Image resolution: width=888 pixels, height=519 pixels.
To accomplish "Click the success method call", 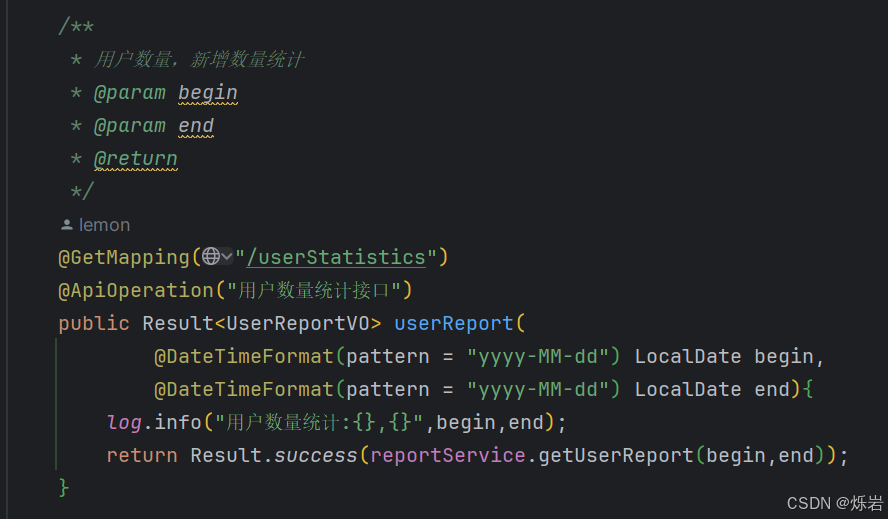I will [315, 455].
